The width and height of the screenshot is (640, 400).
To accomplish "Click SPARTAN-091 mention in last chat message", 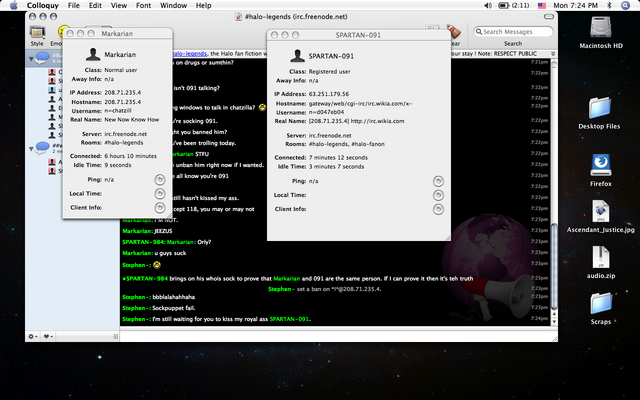I will point(289,319).
